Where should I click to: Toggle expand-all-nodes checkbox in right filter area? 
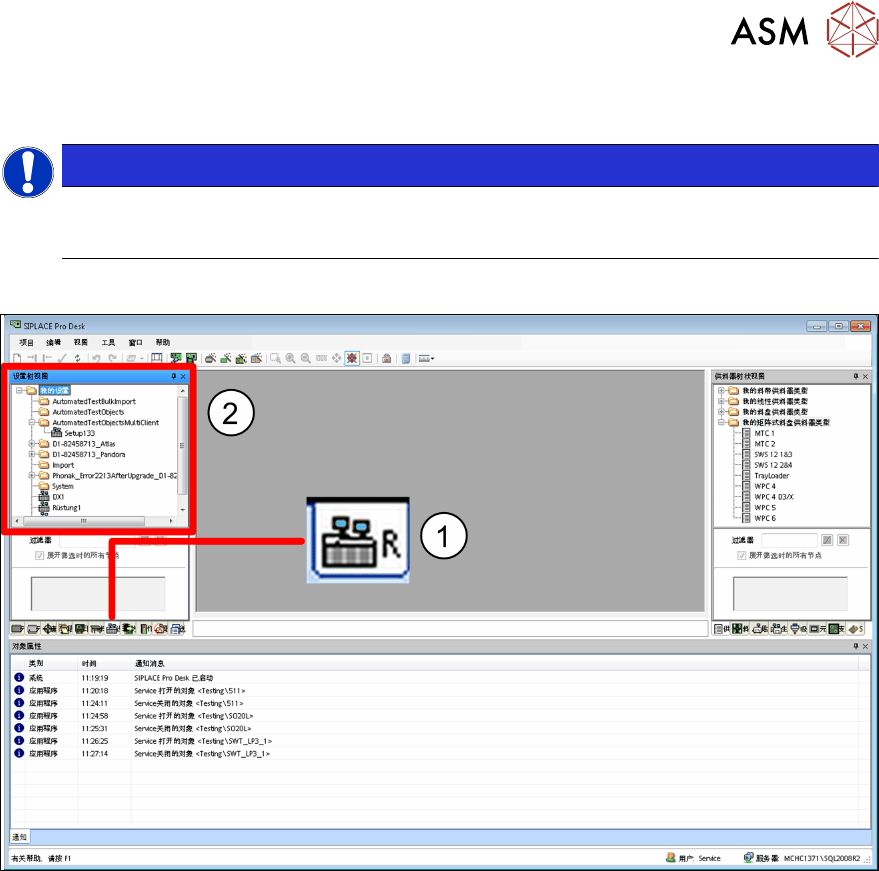(742, 555)
